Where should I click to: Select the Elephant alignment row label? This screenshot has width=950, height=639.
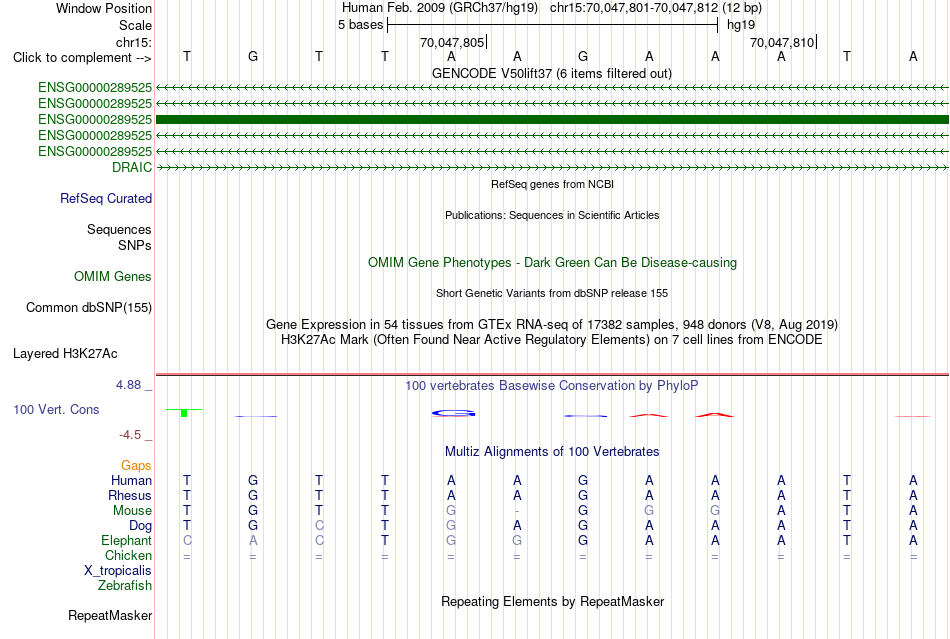point(126,540)
